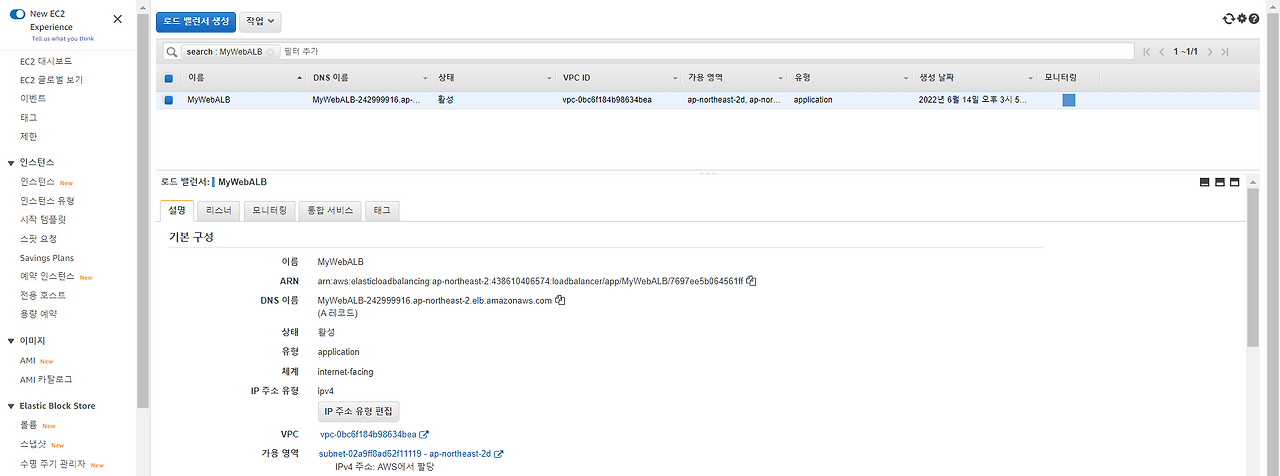Collapse the 인스턴스 sidebar section

coord(11,162)
